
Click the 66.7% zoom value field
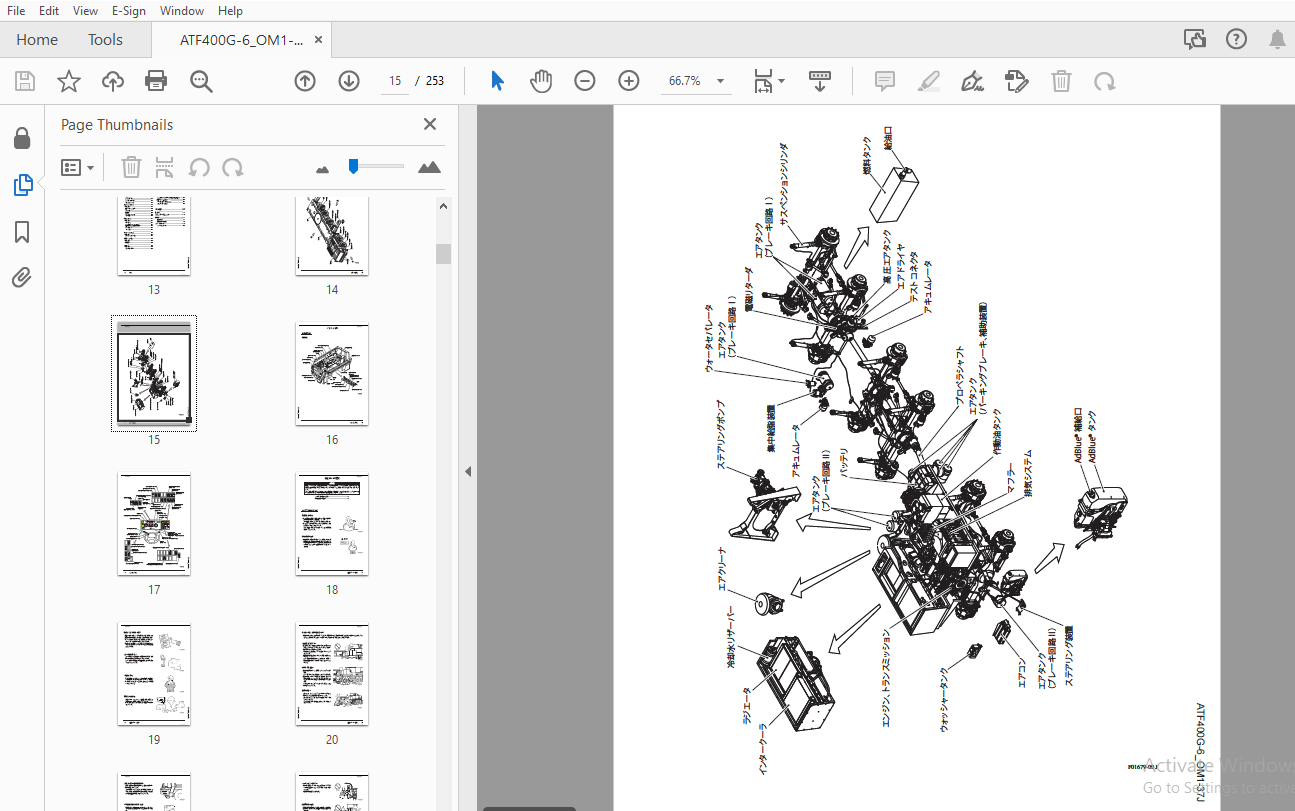(x=685, y=81)
